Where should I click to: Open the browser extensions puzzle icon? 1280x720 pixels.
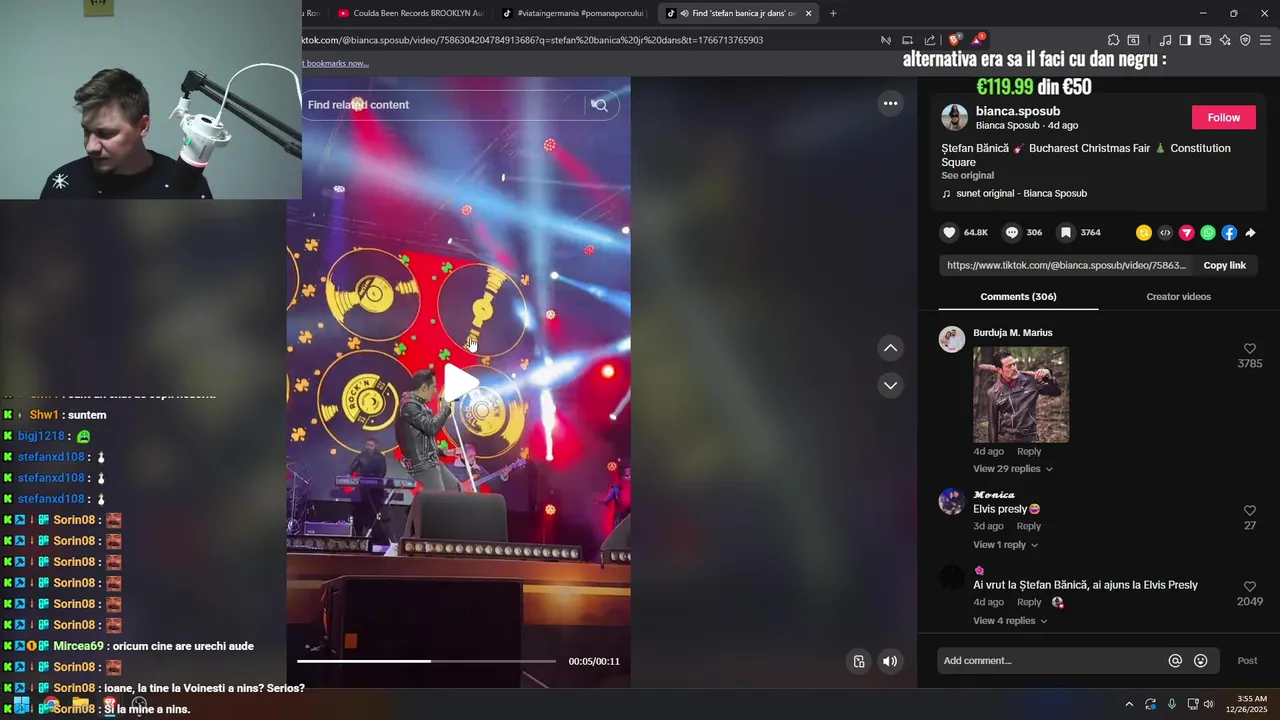pos(1113,40)
